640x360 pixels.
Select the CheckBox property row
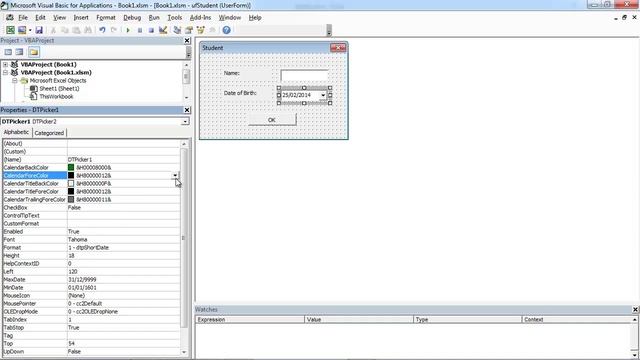point(91,208)
